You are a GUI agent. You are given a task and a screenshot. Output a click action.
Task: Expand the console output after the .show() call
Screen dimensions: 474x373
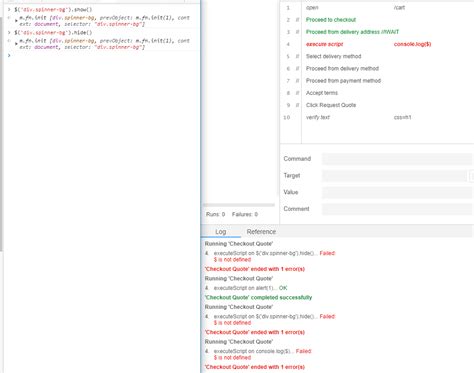click(16, 21)
